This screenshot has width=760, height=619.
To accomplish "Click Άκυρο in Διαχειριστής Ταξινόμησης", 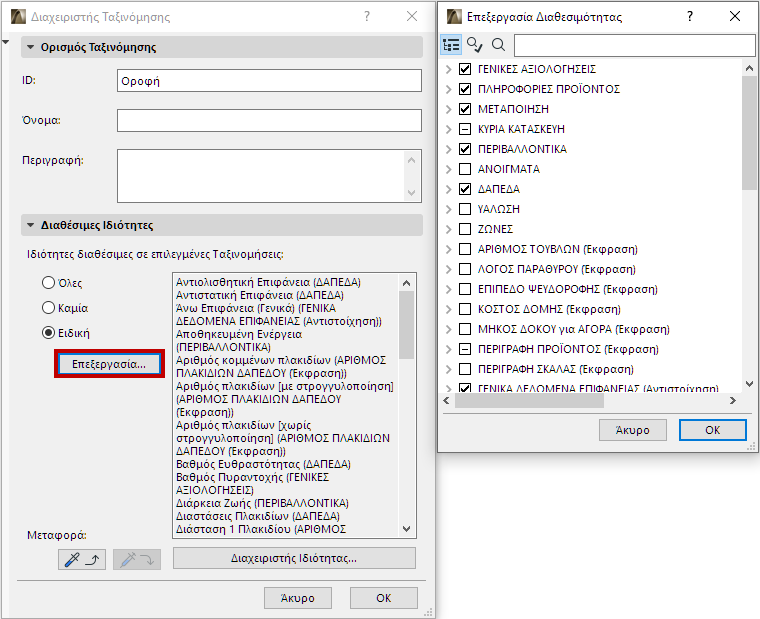I will pos(298,598).
